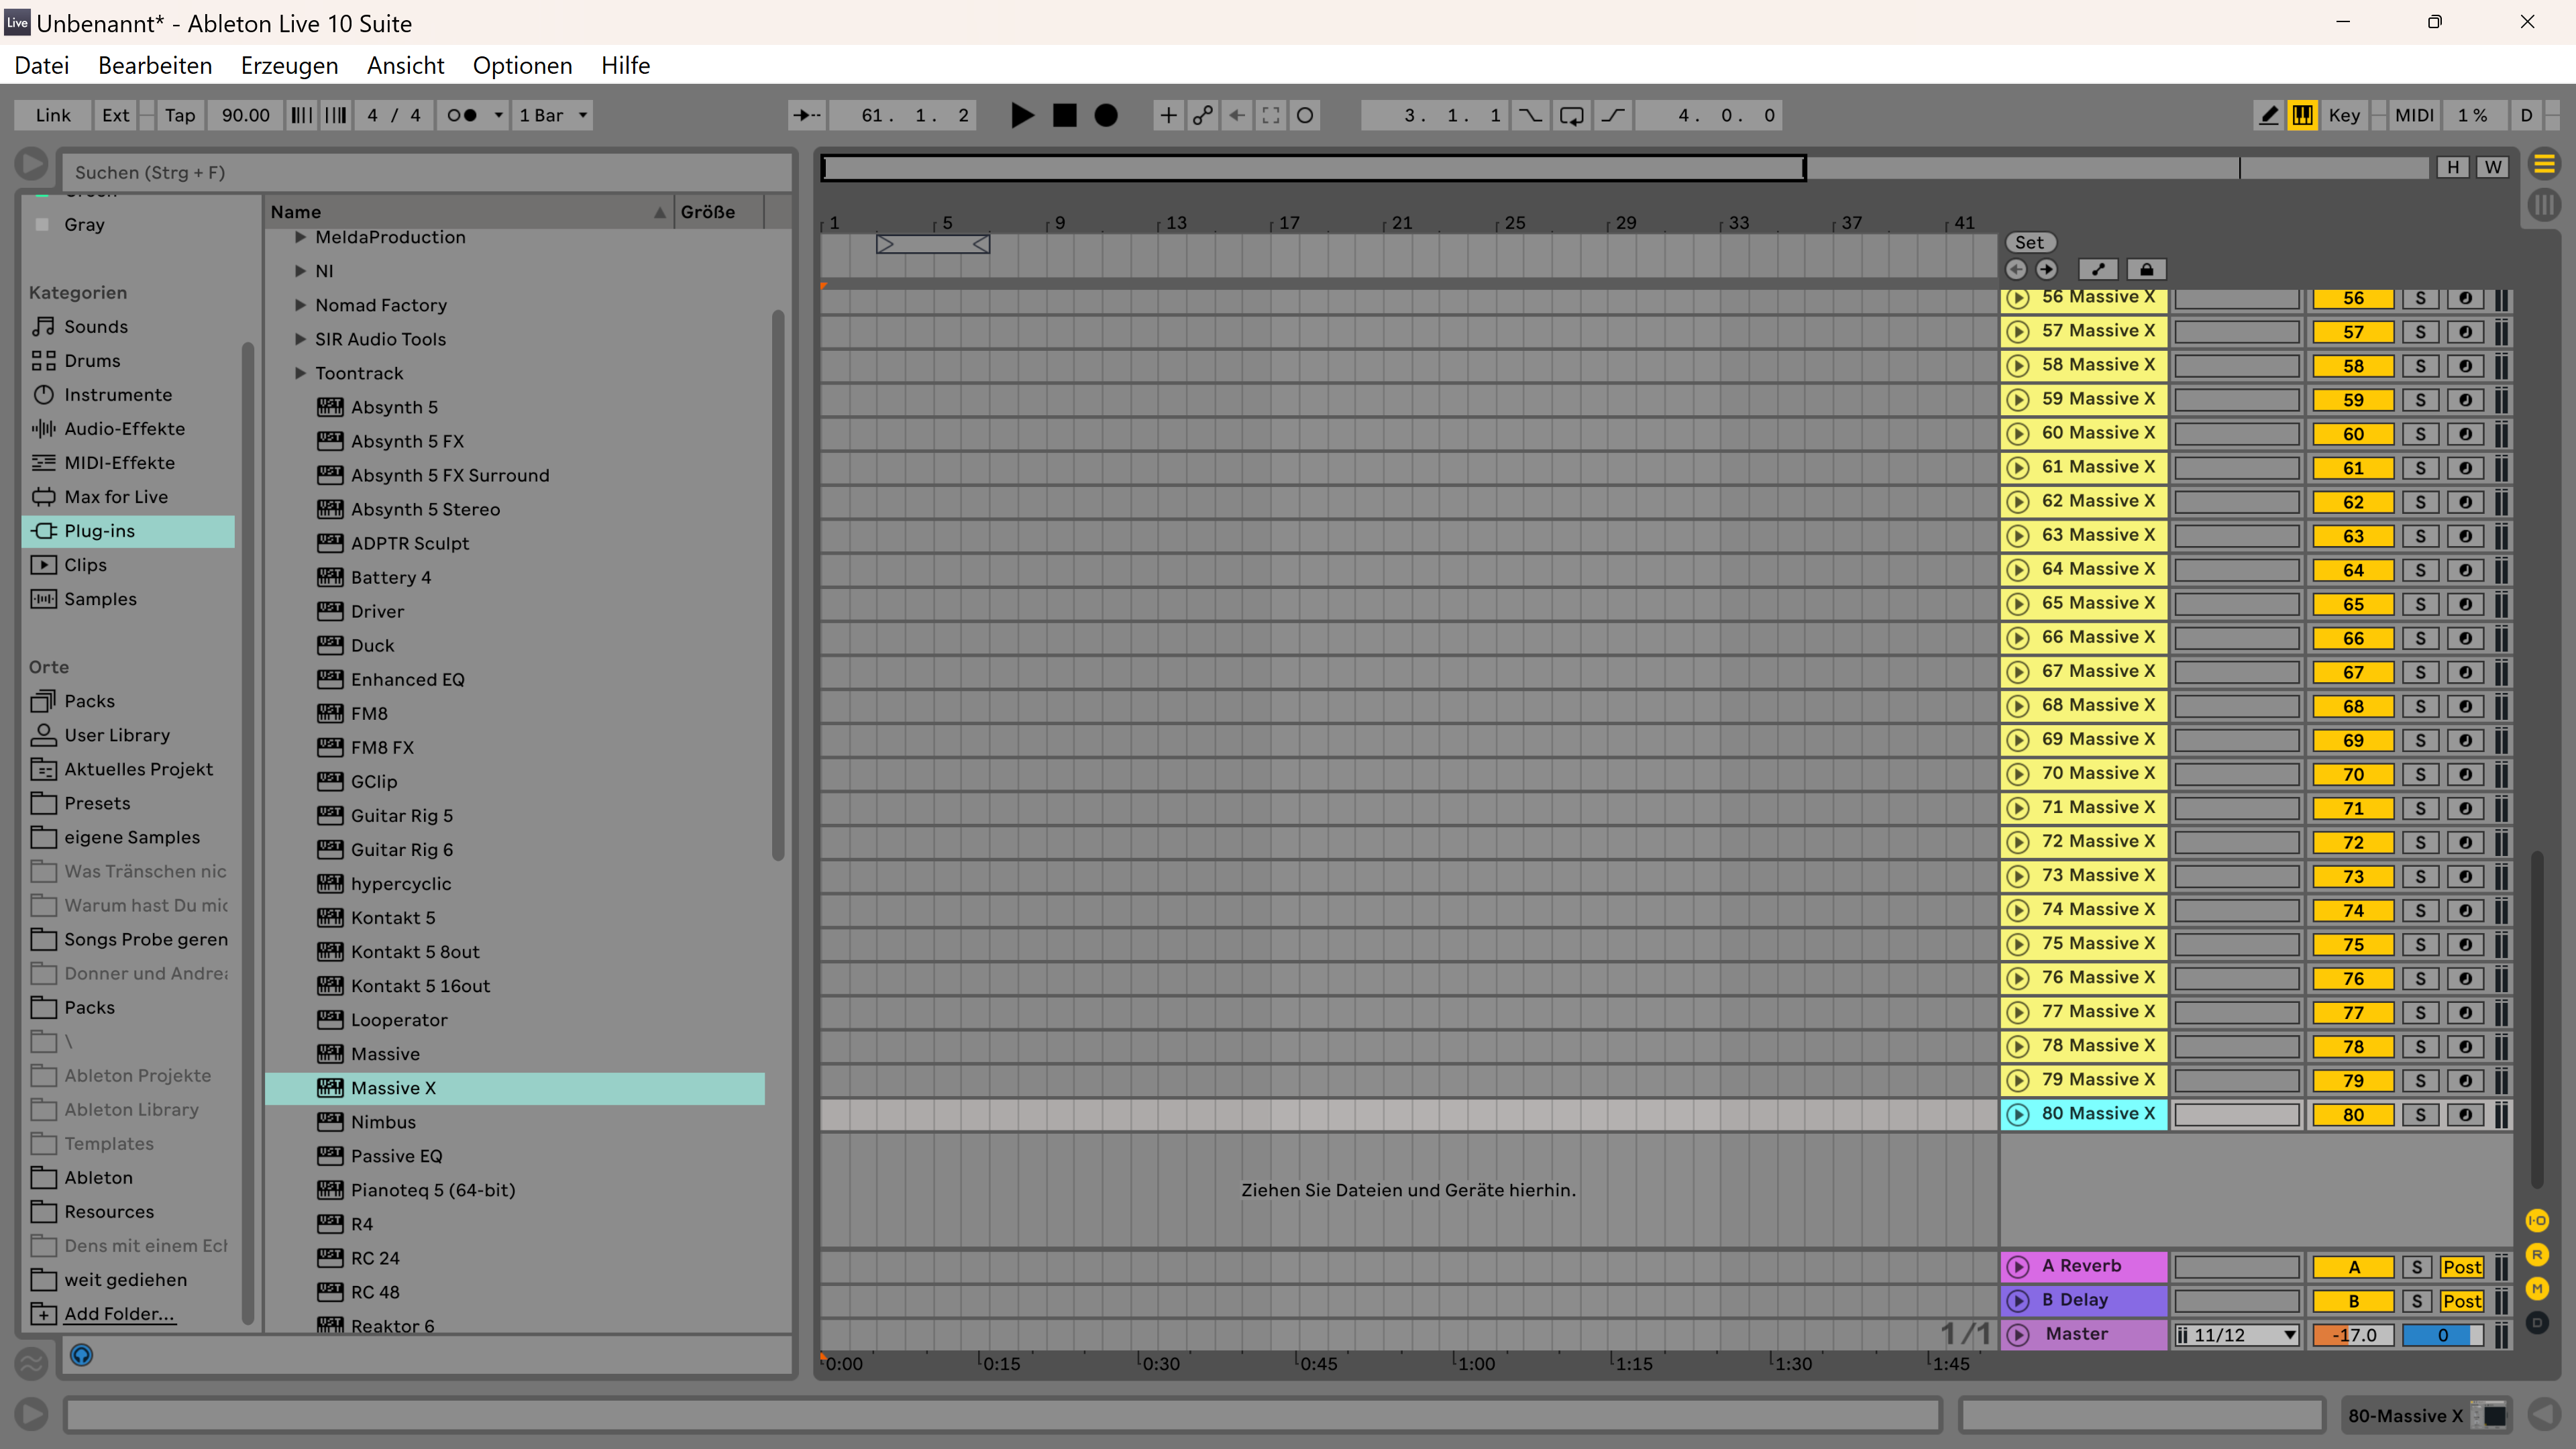Select Max for Live category

pos(116,496)
